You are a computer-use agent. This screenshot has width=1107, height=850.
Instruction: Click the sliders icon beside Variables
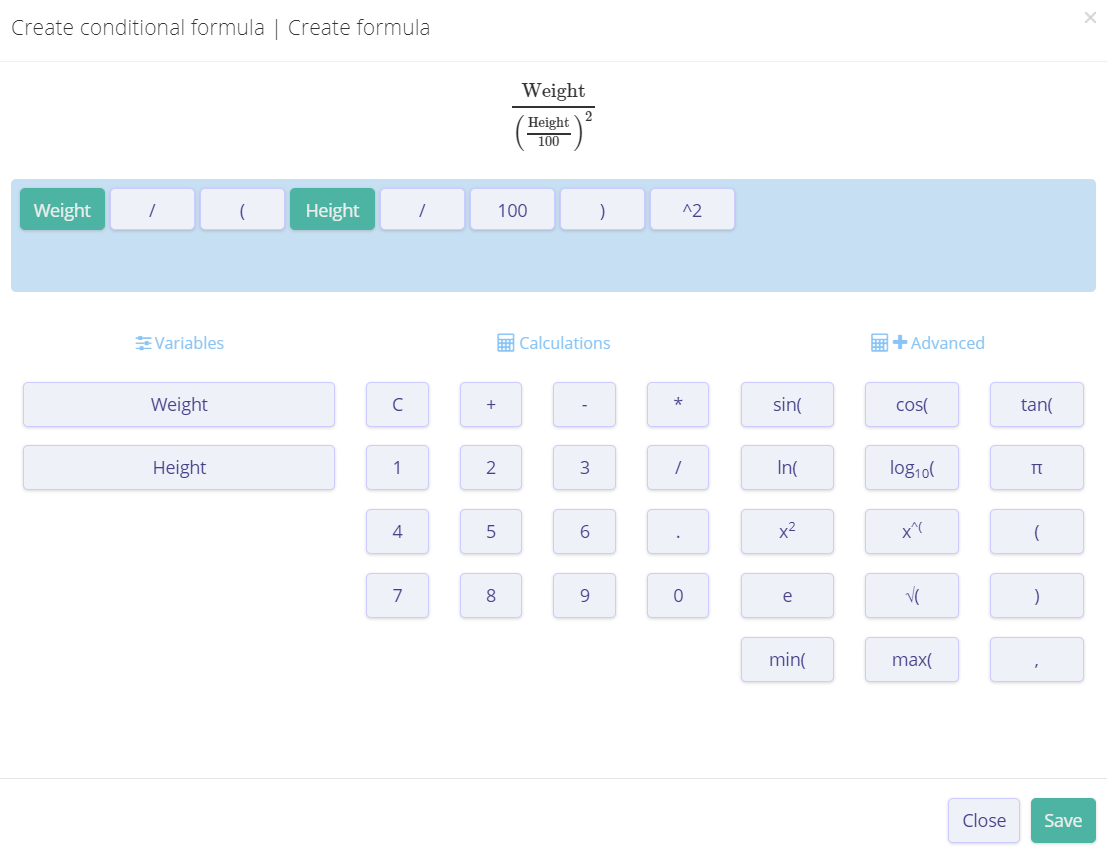(143, 343)
